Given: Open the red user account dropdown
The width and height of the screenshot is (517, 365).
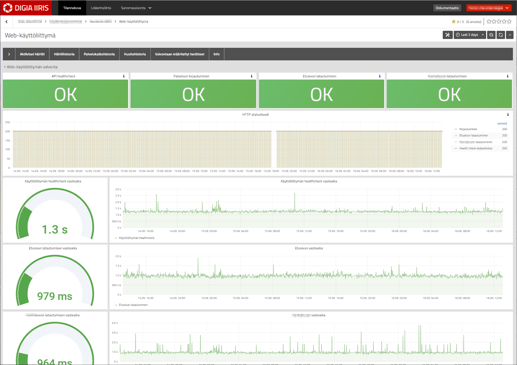Looking at the screenshot, I should click(488, 8).
